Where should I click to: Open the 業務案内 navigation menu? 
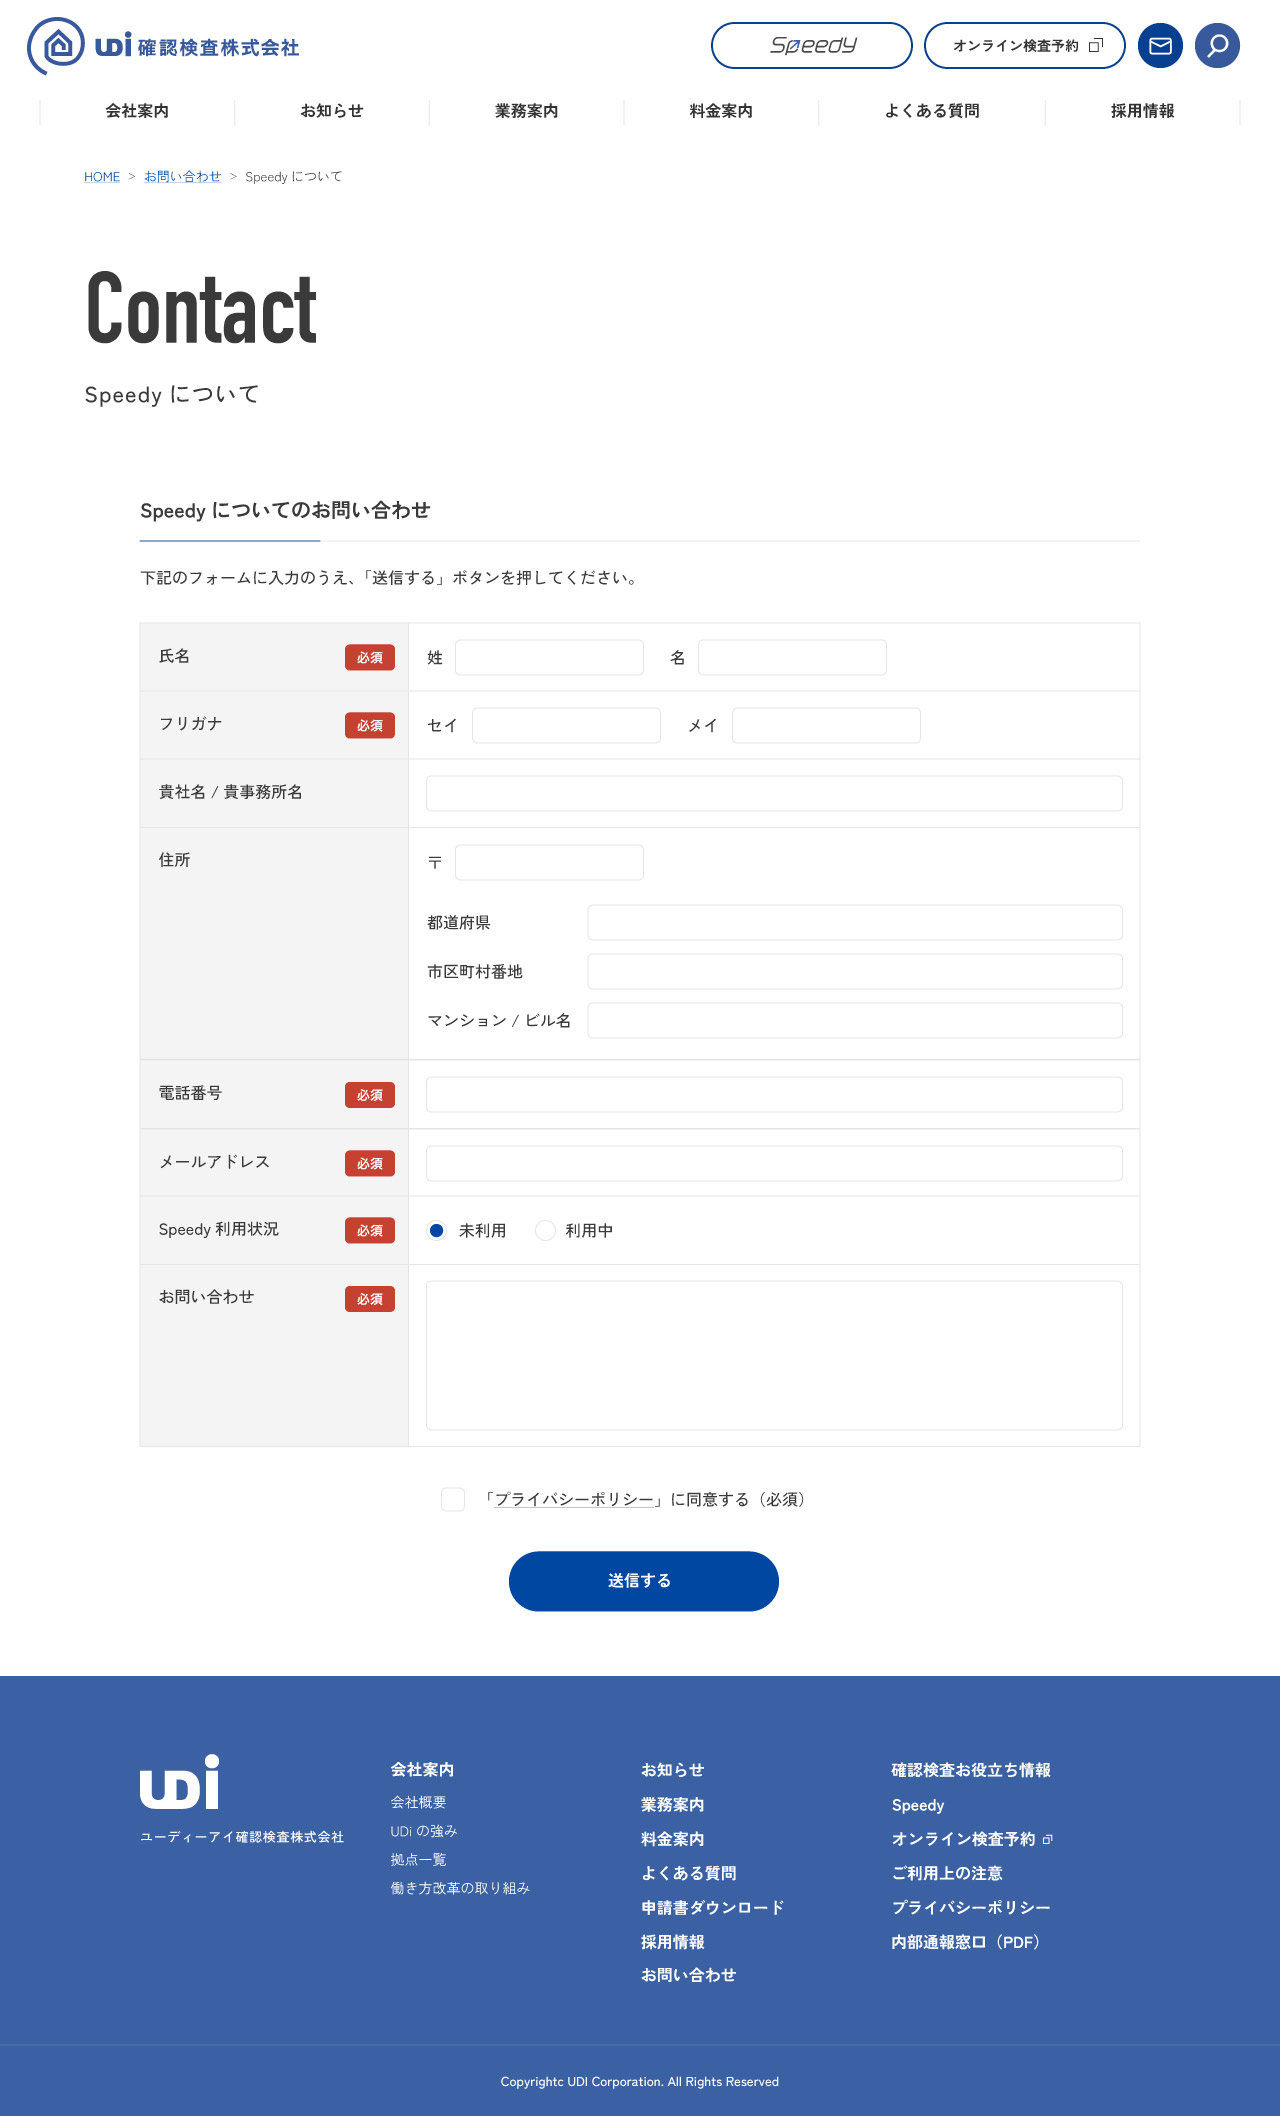tap(526, 111)
